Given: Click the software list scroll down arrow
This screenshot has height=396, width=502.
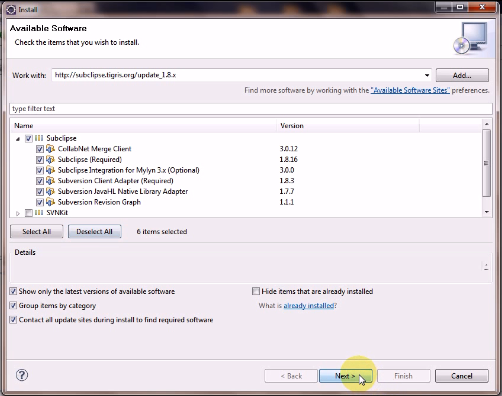Looking at the screenshot, I should click(x=487, y=212).
